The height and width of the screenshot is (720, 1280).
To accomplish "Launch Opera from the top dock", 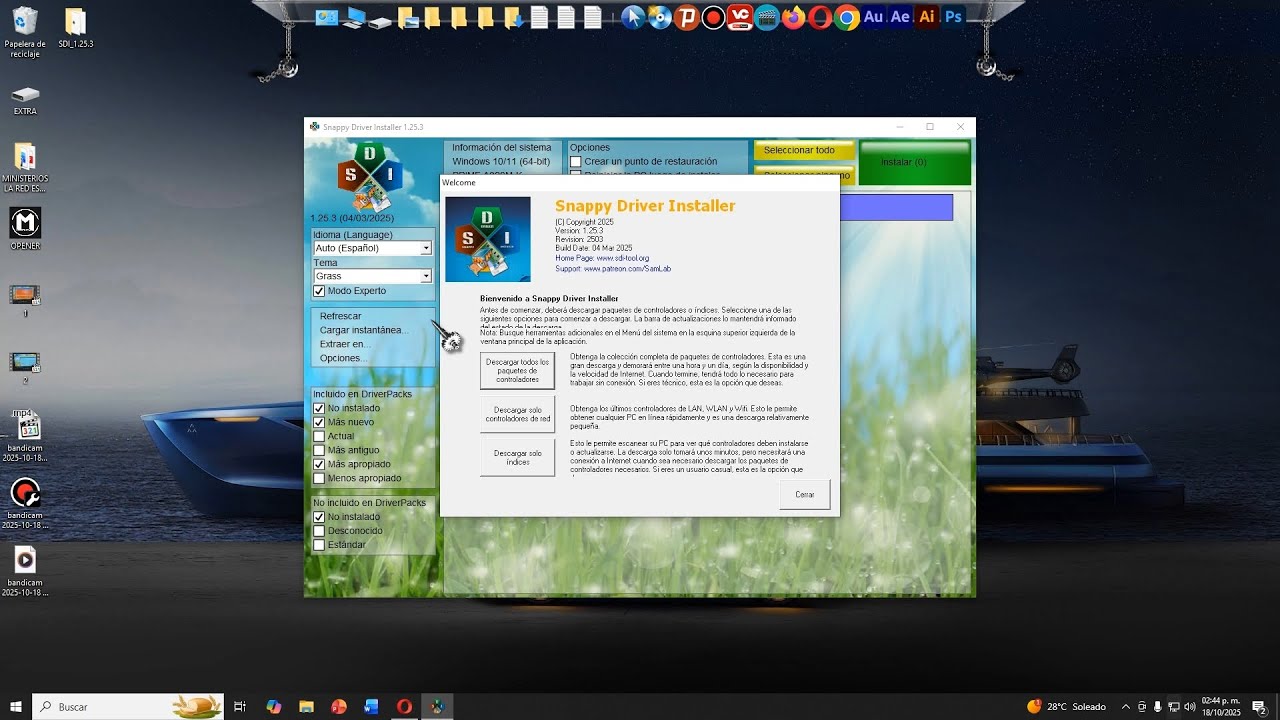I will 820,17.
